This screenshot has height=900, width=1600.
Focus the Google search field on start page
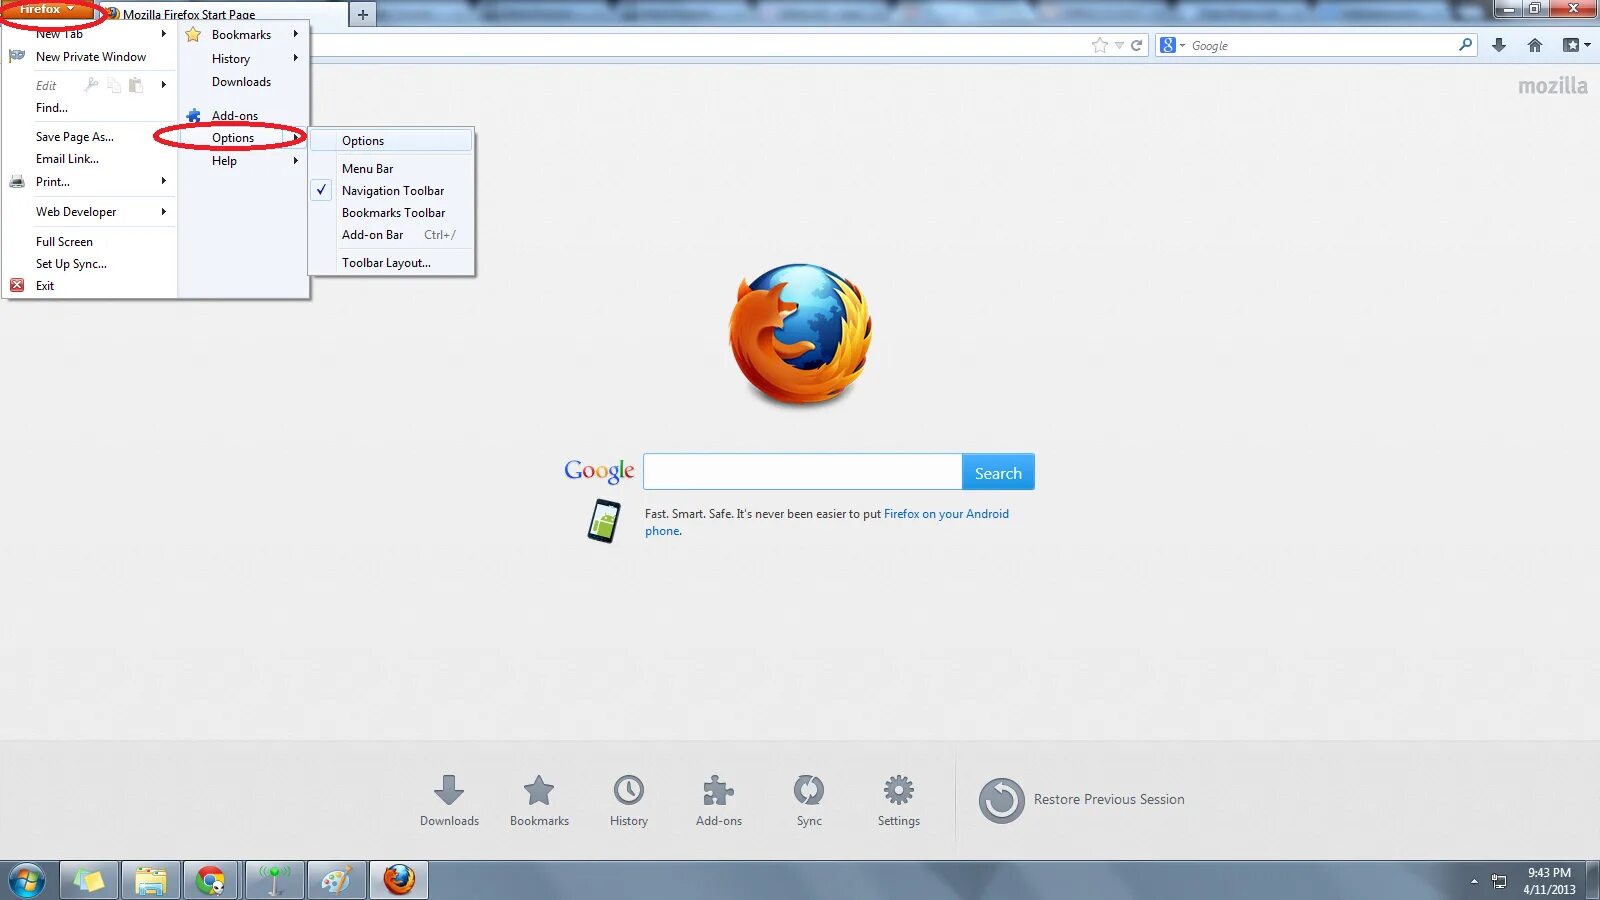pyautogui.click(x=803, y=472)
